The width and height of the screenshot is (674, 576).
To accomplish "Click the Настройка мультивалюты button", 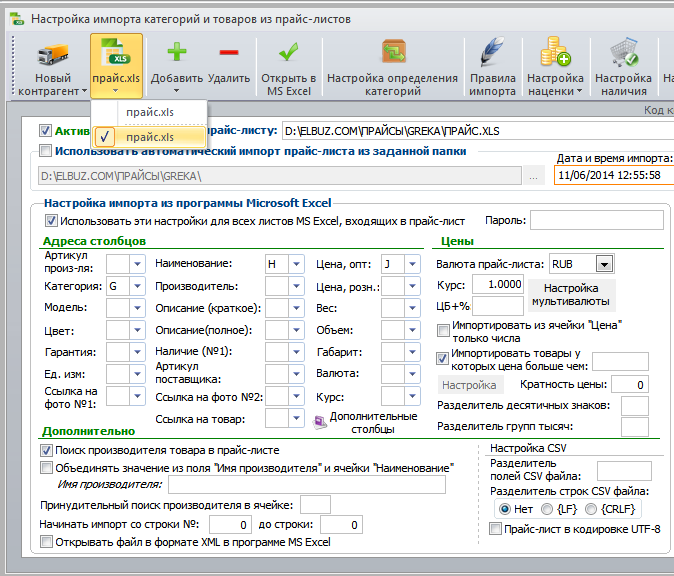I will click(571, 295).
